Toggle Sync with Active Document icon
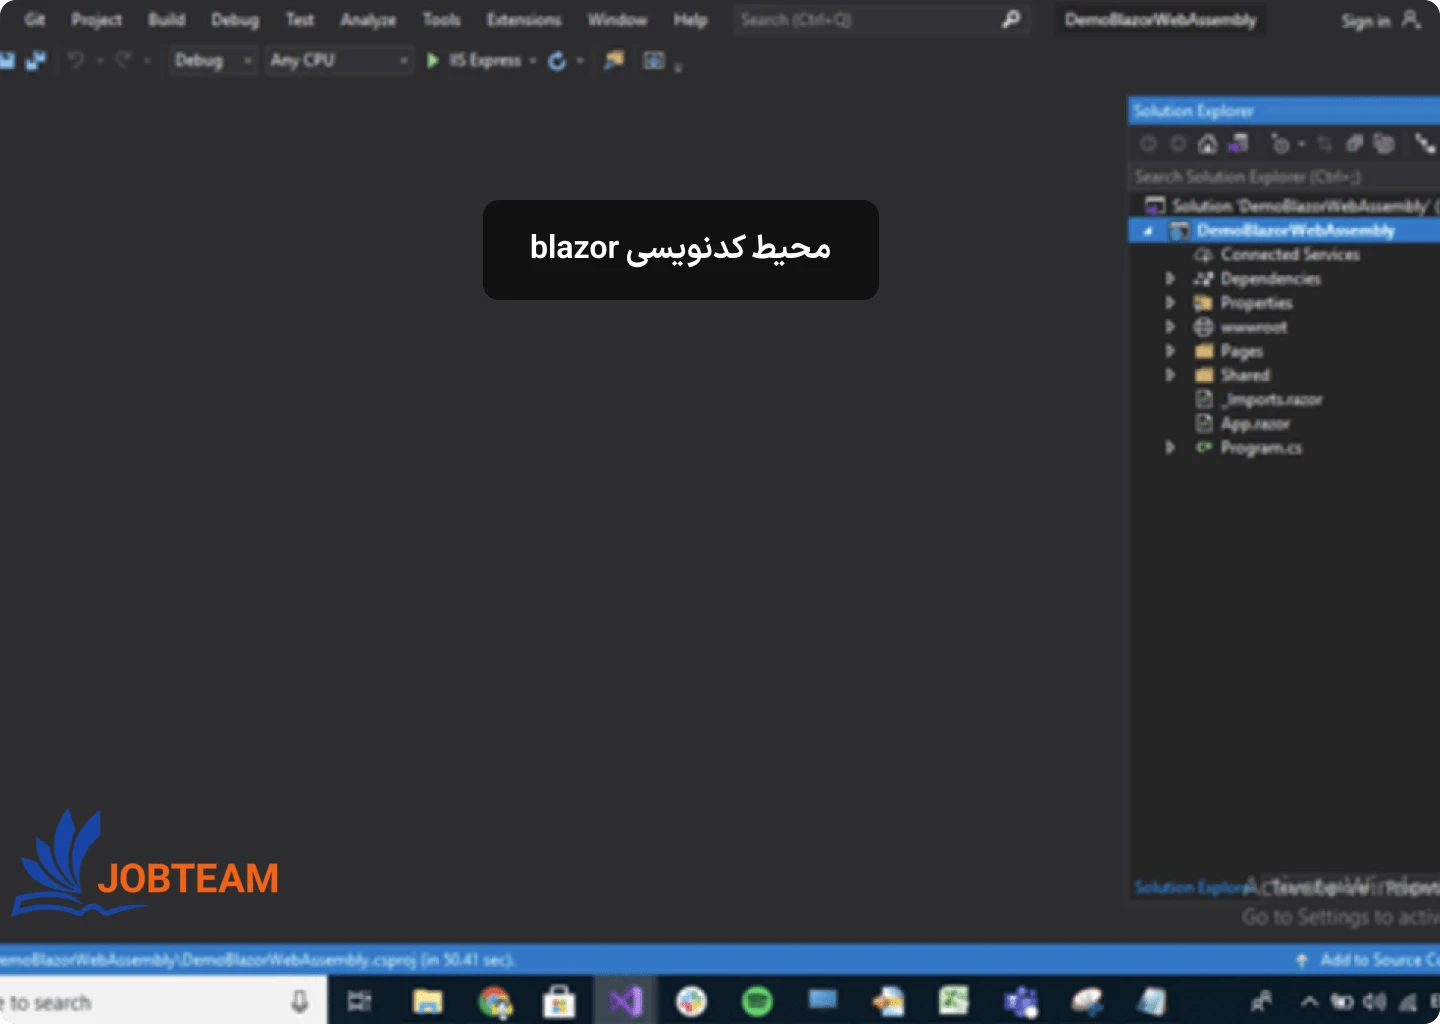The width and height of the screenshot is (1440, 1024). tap(1324, 144)
